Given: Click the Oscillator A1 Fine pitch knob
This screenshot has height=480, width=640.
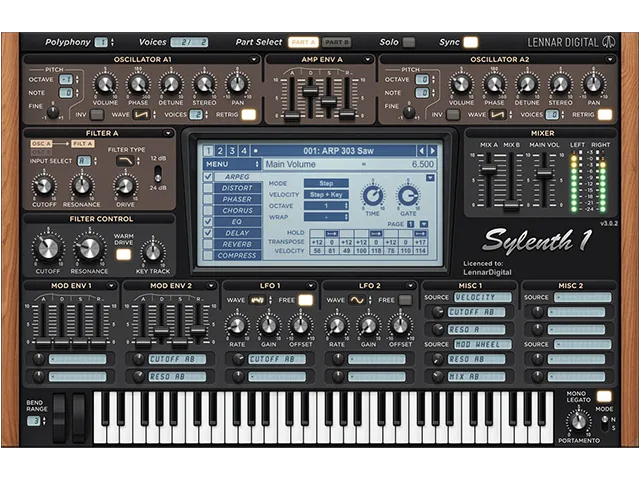Looking at the screenshot, I should pos(53,111).
